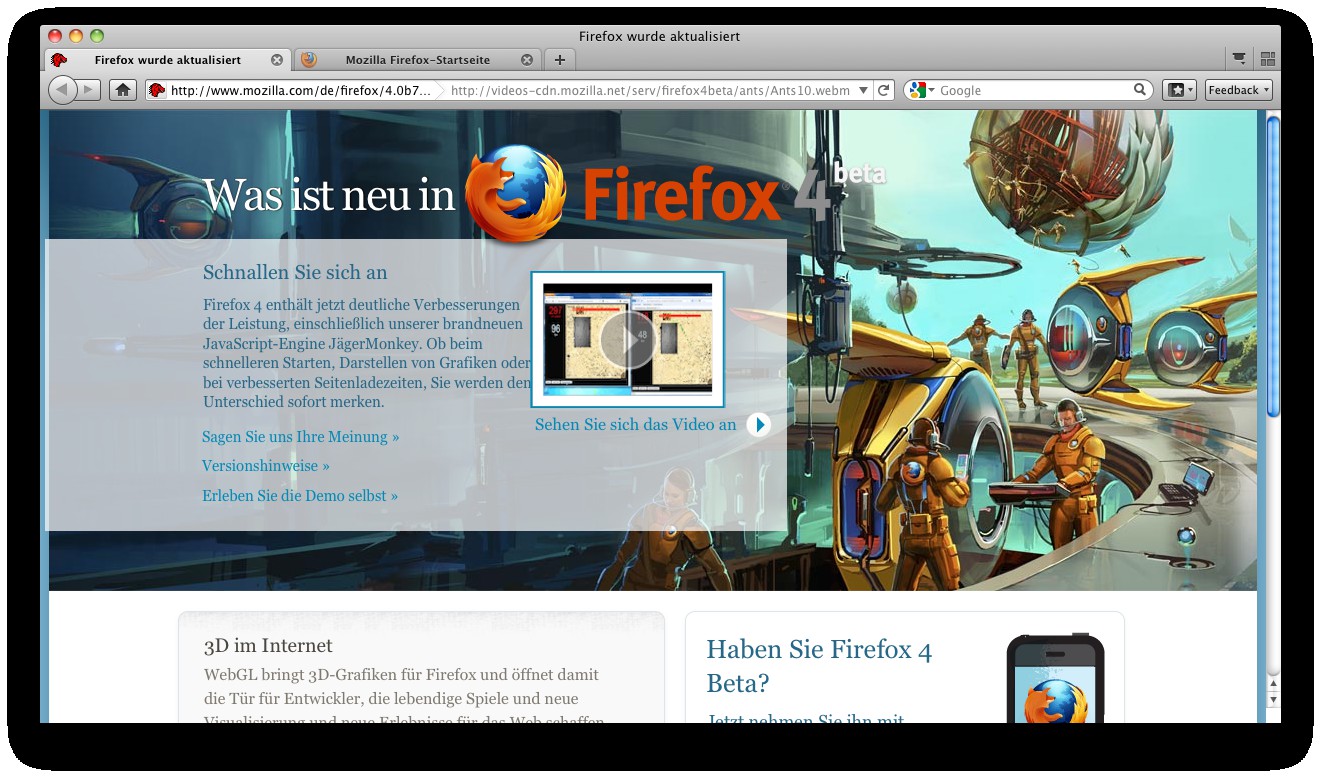Play the JägerMonkey demo video thumbnail
The height and width of the screenshot is (778, 1321).
pyautogui.click(x=627, y=339)
